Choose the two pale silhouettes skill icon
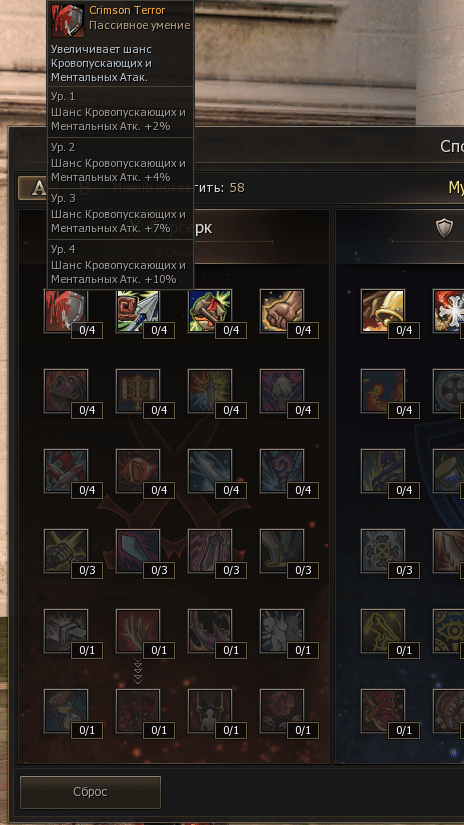This screenshot has height=825, width=464. pyautogui.click(x=282, y=631)
